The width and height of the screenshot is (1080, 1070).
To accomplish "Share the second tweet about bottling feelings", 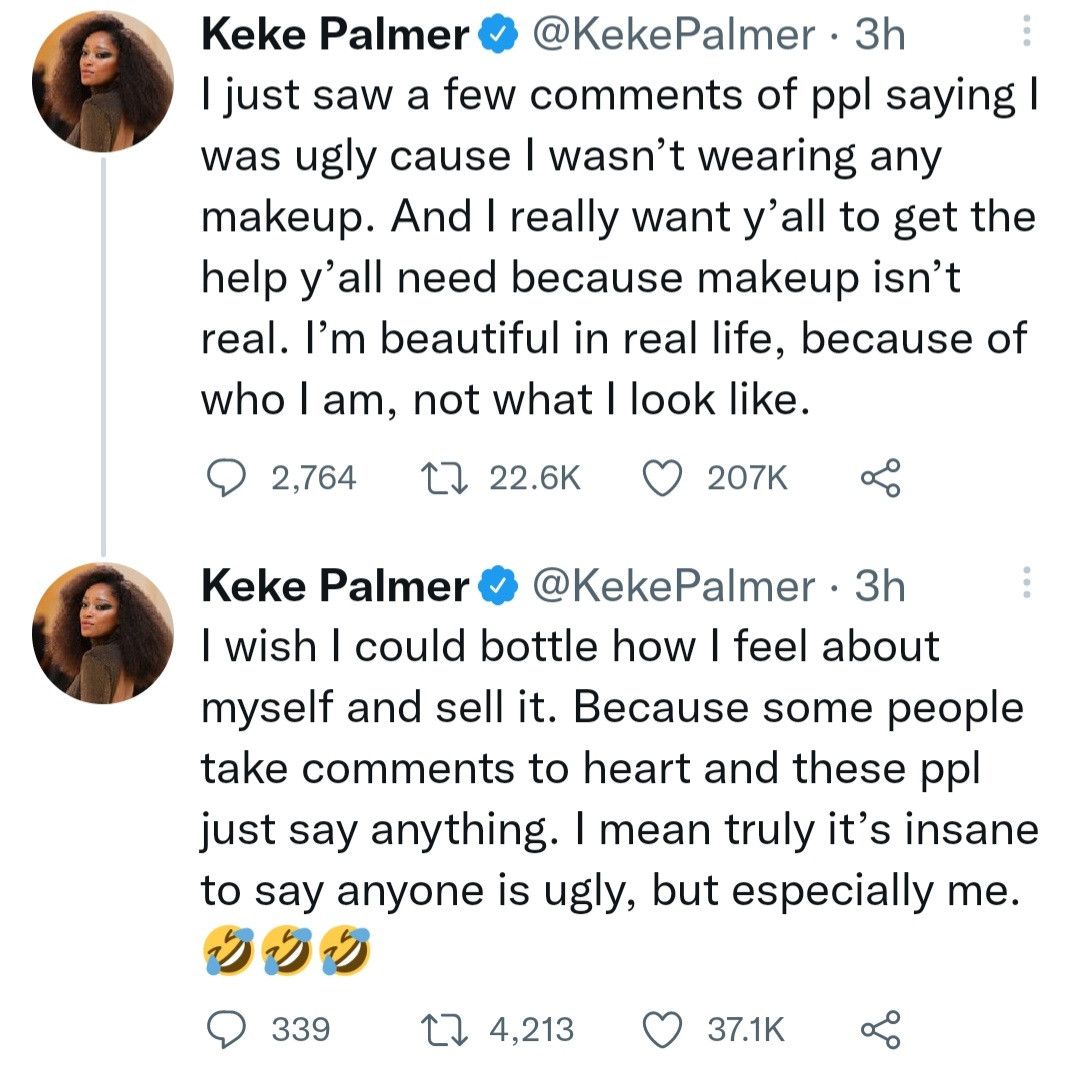I will [880, 1028].
